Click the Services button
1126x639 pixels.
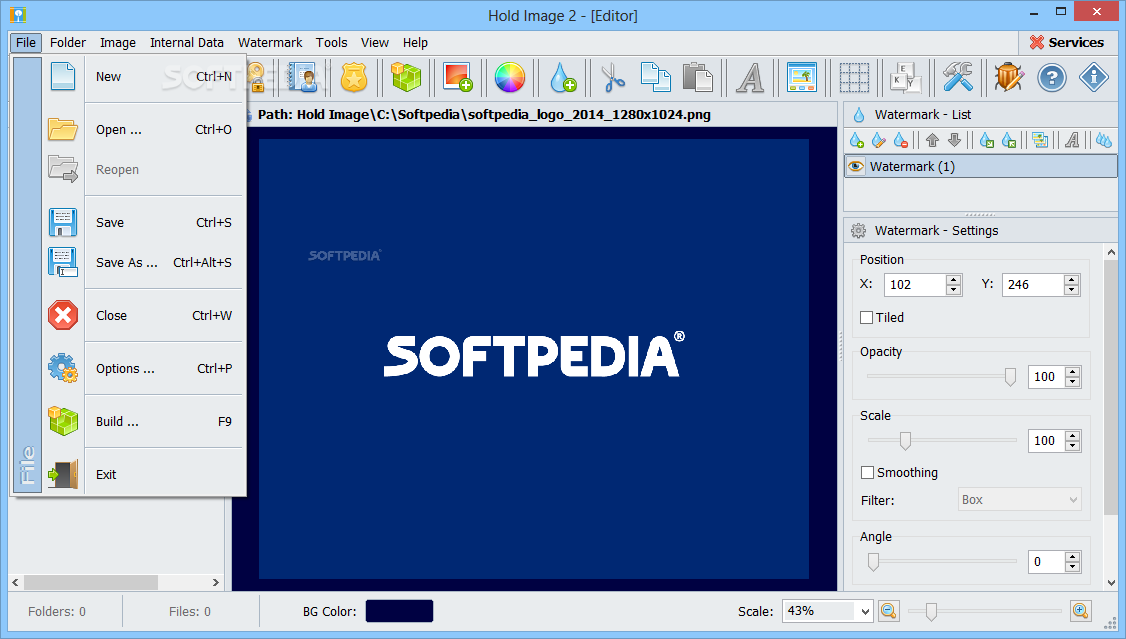click(x=1066, y=42)
